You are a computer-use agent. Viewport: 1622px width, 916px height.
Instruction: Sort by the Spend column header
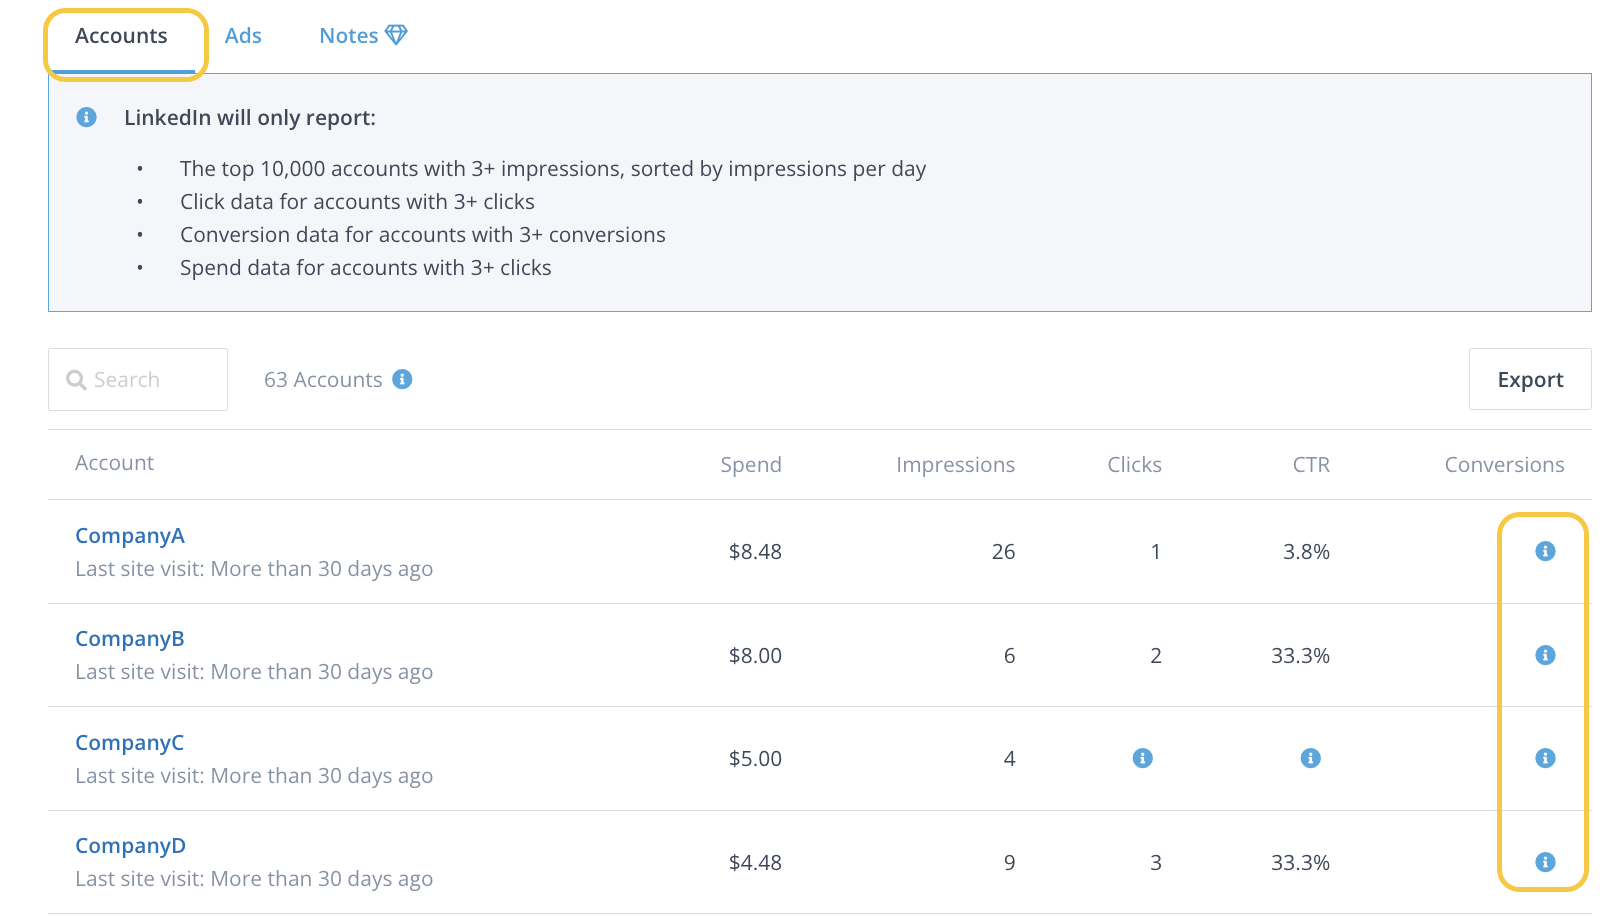coord(751,464)
